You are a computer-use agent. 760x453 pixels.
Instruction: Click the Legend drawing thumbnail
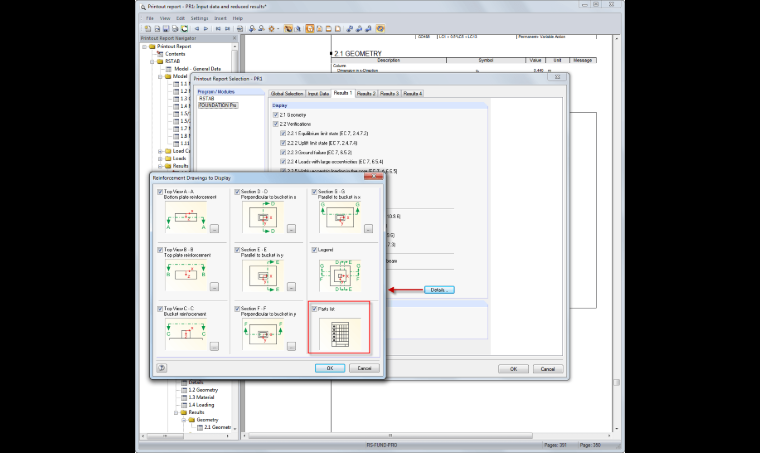click(x=340, y=276)
